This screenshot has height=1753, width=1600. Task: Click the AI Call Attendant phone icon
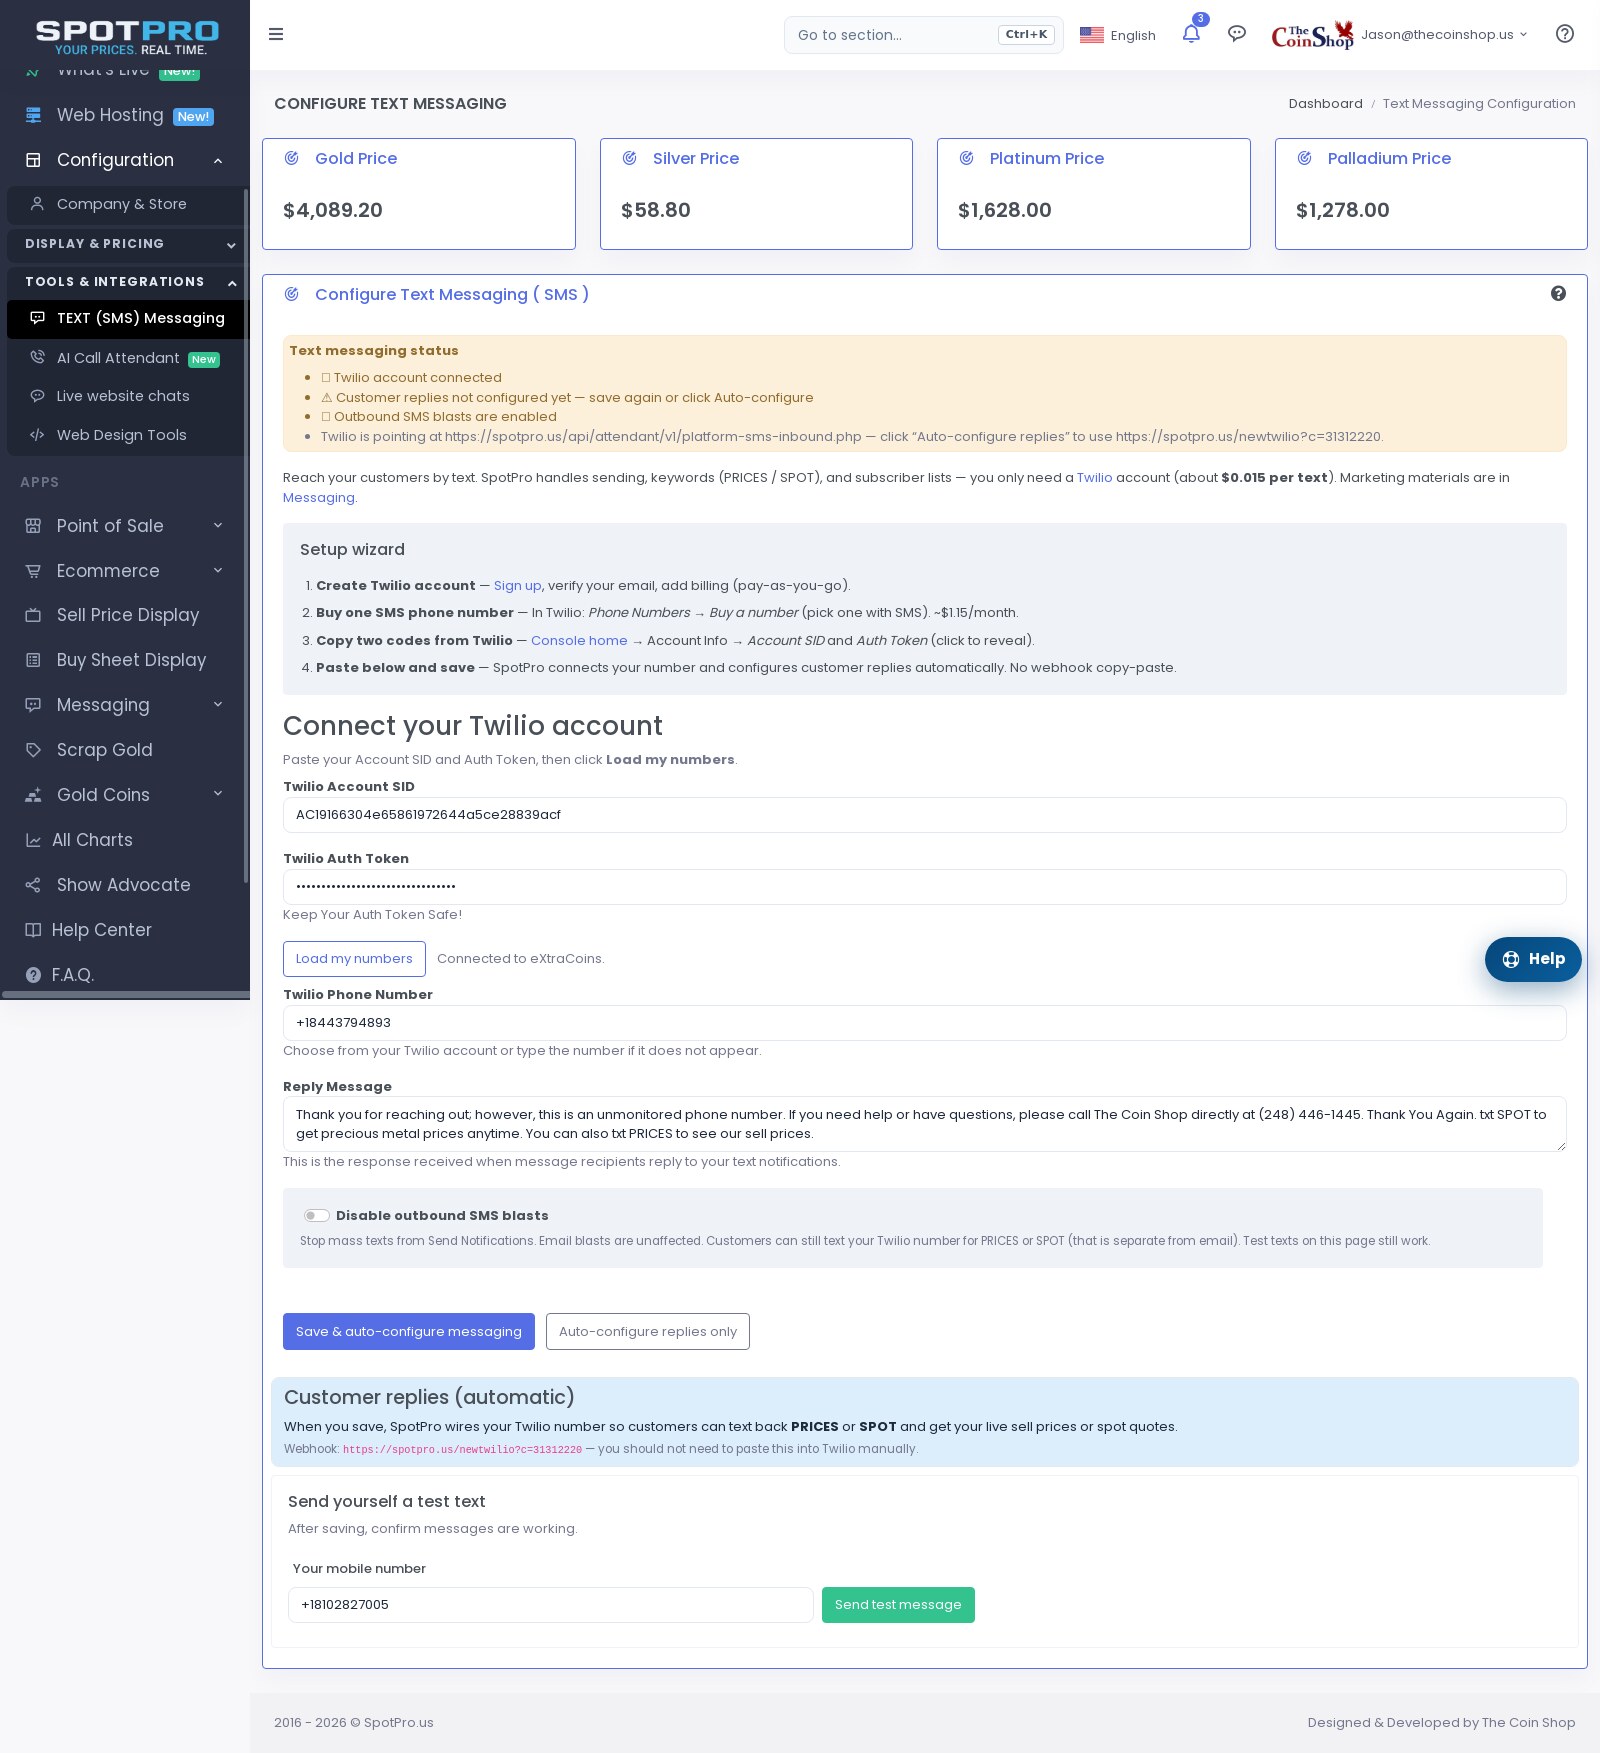tap(37, 357)
